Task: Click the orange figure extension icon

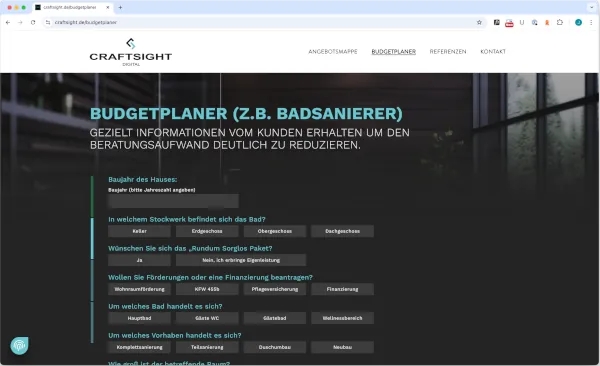Action: pyautogui.click(x=547, y=23)
